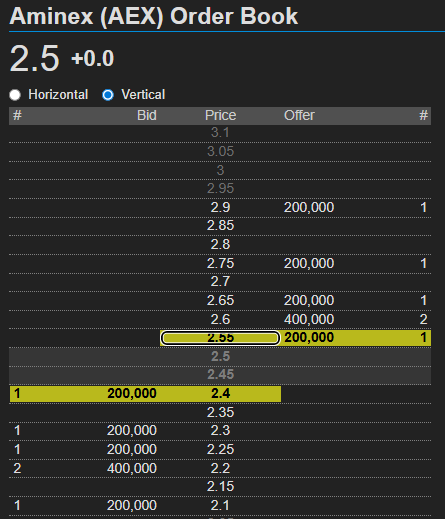The height and width of the screenshot is (519, 445).
Task: Click the 2.1 price cell
Action: point(220,506)
